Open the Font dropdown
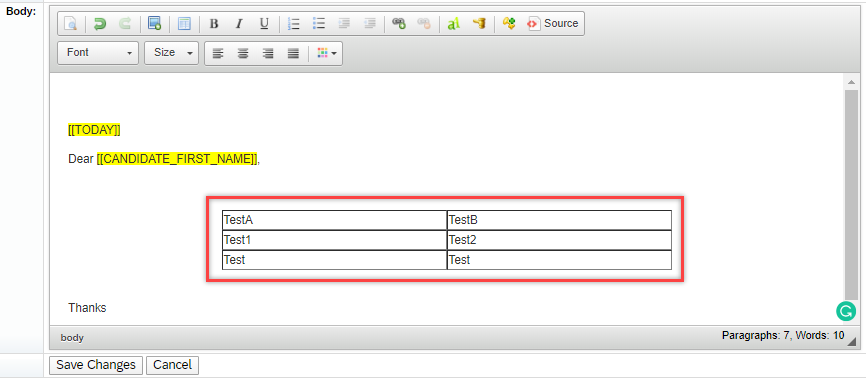 click(x=98, y=53)
